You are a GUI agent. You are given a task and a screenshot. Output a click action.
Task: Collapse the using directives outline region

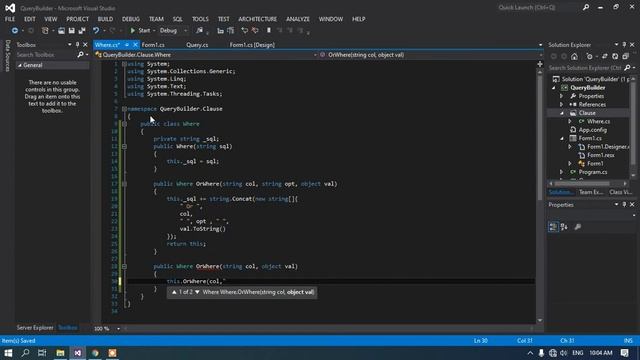124,64
